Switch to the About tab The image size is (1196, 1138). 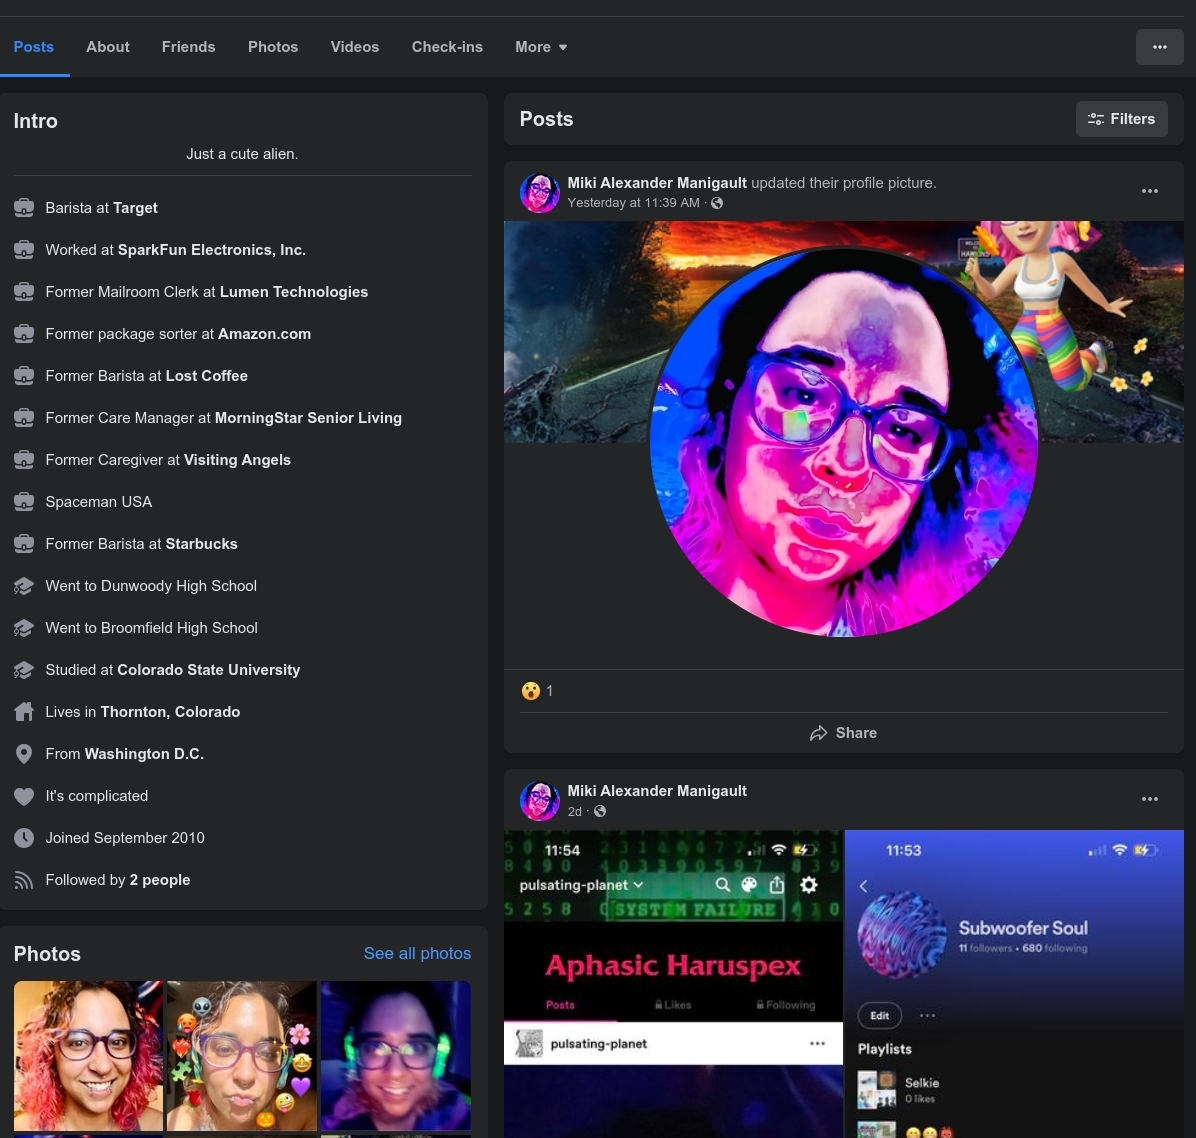(x=108, y=47)
